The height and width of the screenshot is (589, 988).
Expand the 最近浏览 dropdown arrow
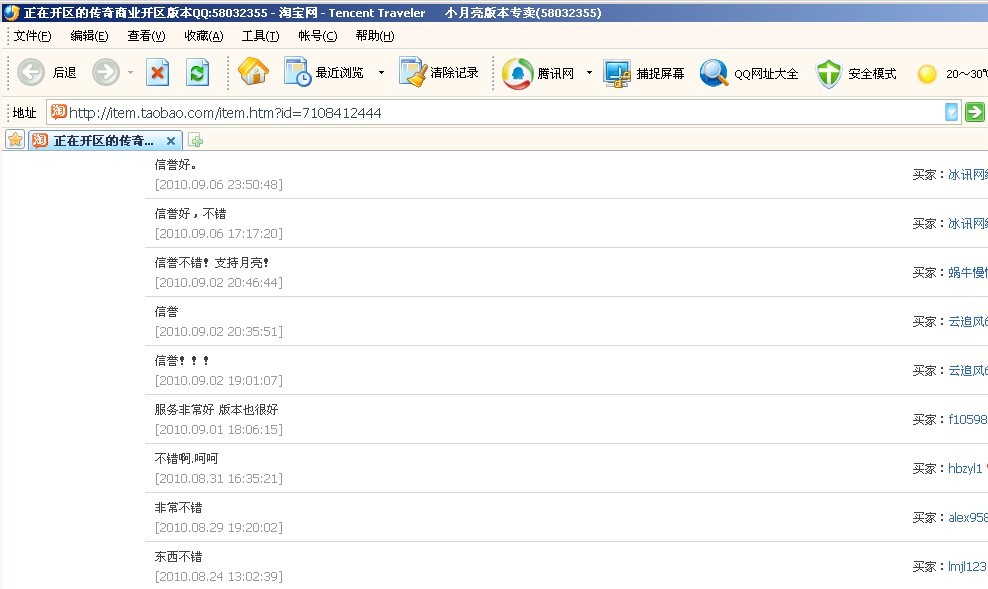click(381, 73)
